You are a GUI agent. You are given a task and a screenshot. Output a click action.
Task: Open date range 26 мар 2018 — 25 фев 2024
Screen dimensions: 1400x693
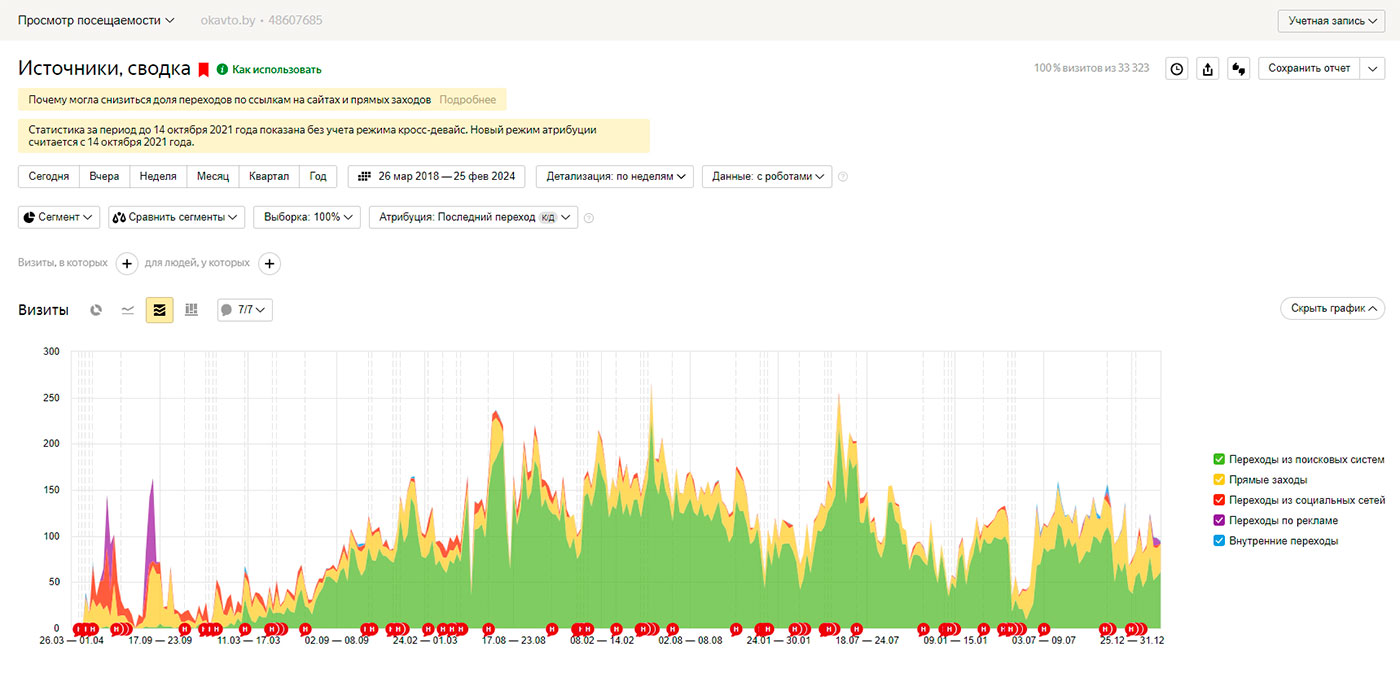click(x=437, y=176)
